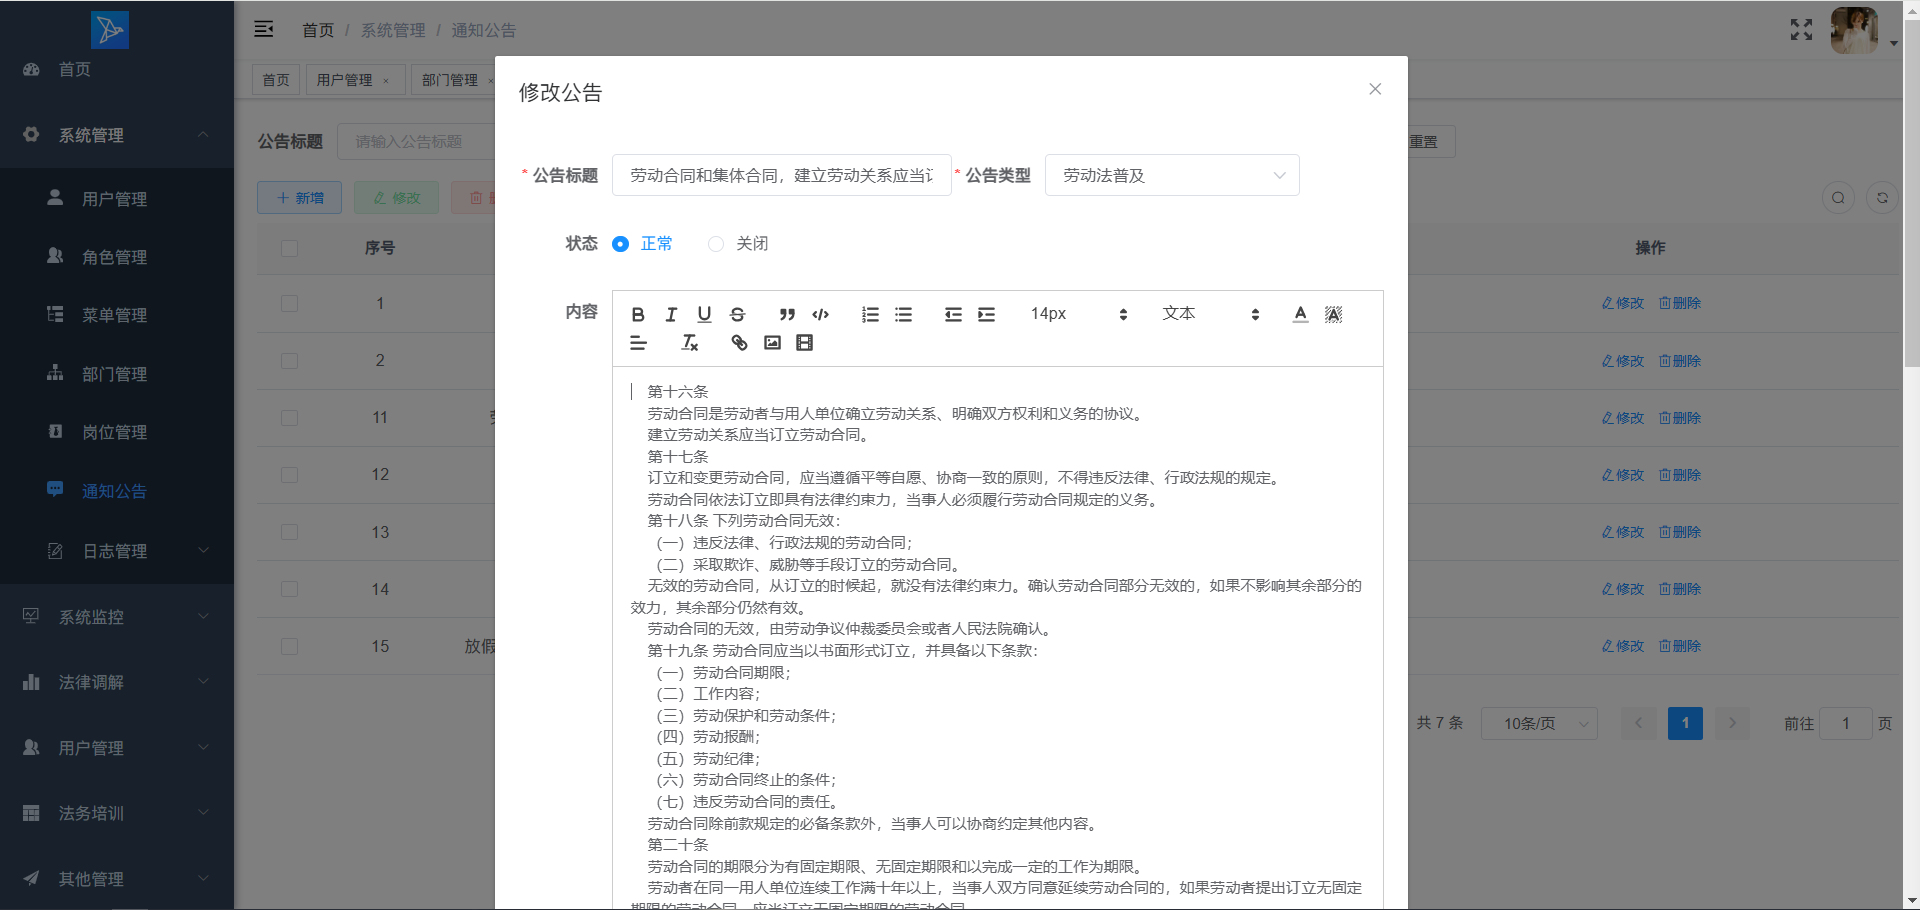
Task: Decrease indent in editor
Action: pos(953,314)
